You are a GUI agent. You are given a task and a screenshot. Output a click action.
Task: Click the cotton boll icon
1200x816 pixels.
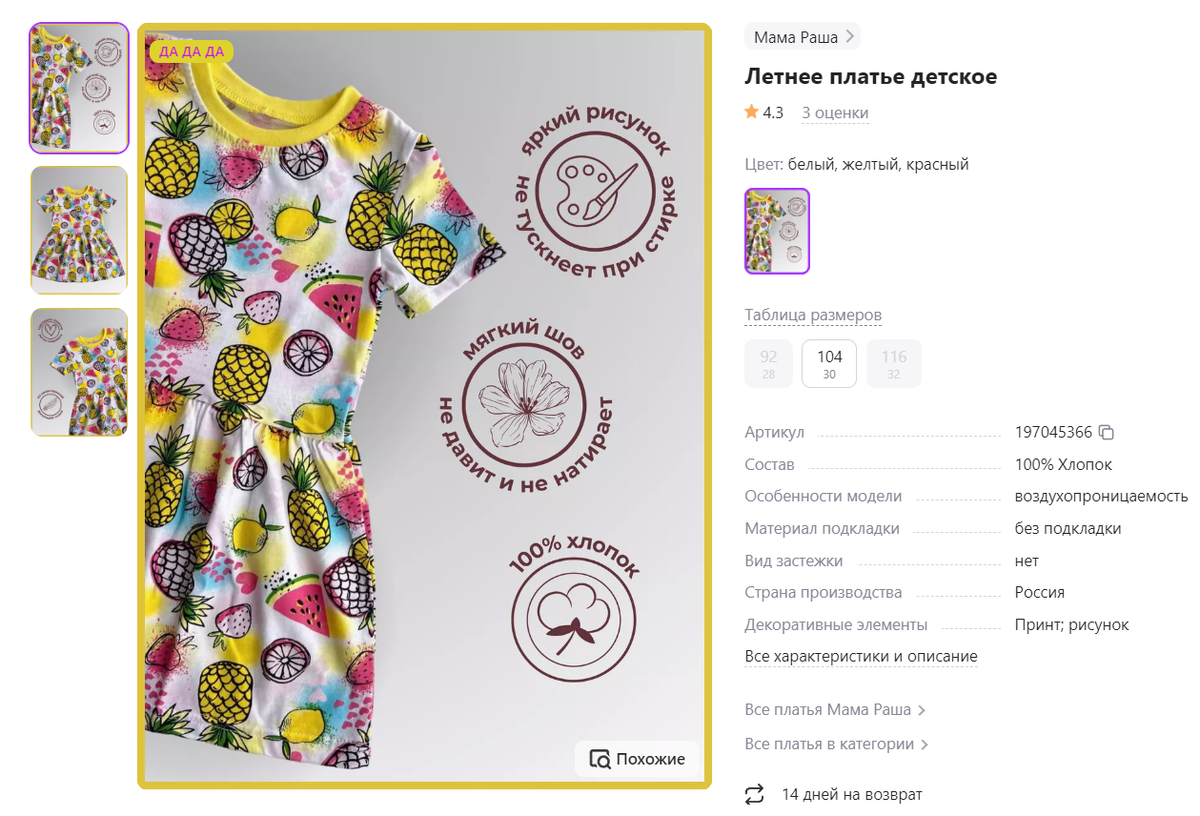pyautogui.click(x=573, y=620)
